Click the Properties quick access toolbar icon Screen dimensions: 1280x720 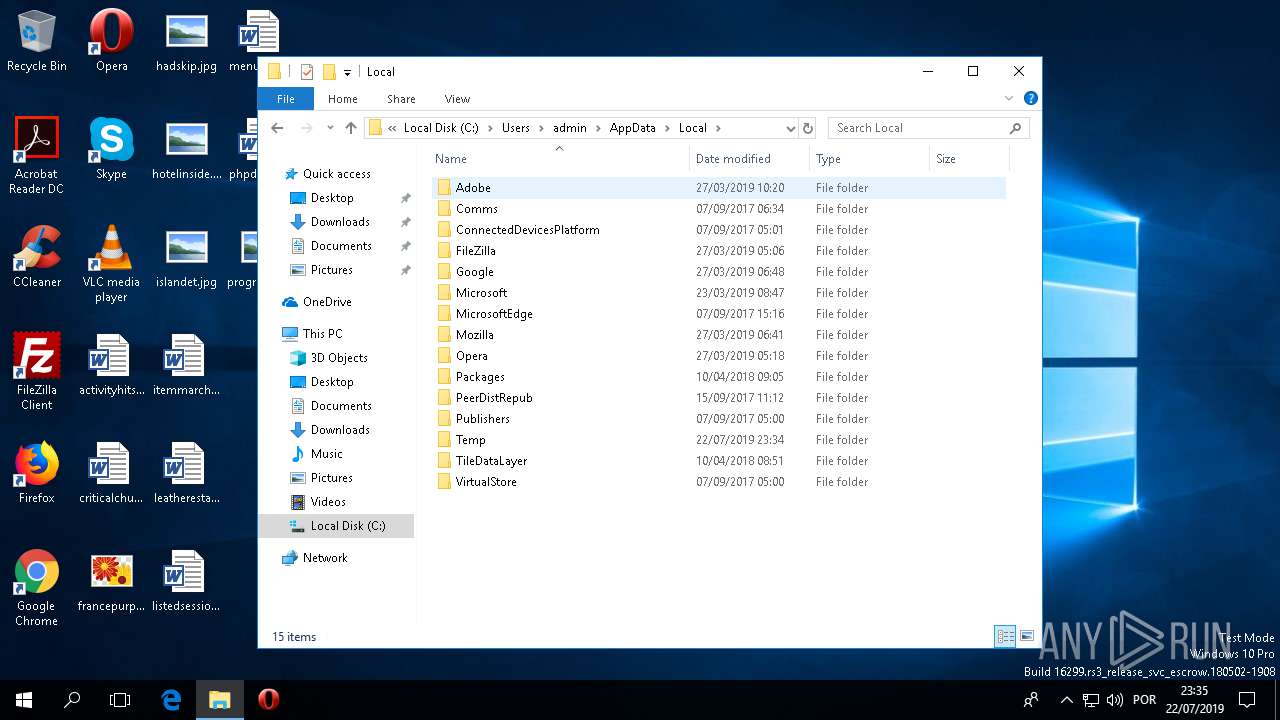tap(307, 72)
